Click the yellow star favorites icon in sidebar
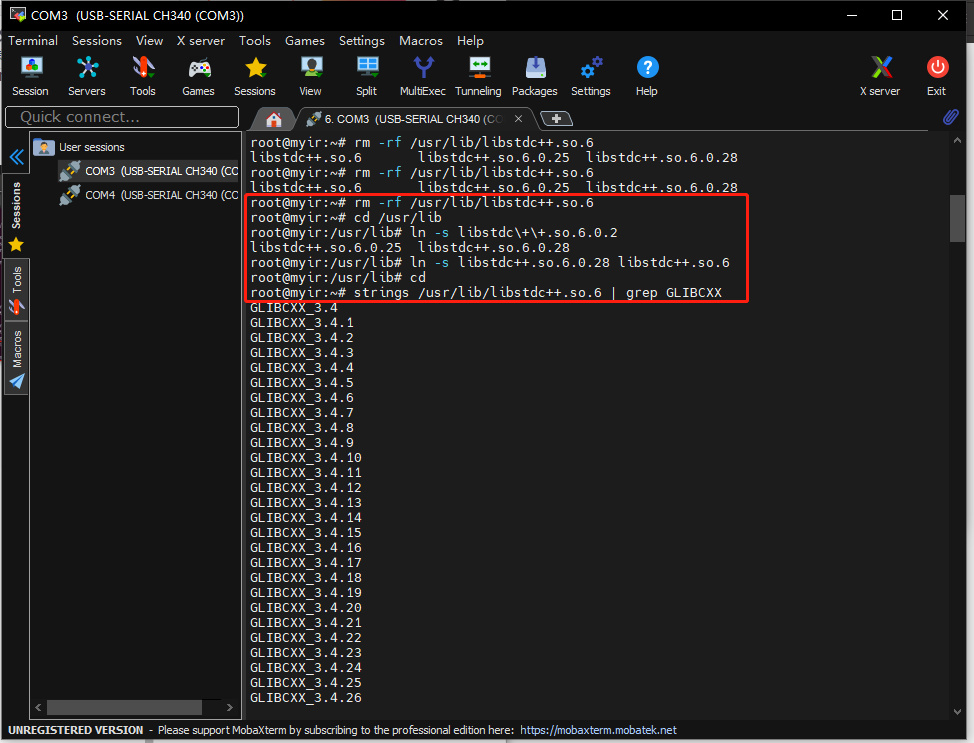 coord(16,245)
